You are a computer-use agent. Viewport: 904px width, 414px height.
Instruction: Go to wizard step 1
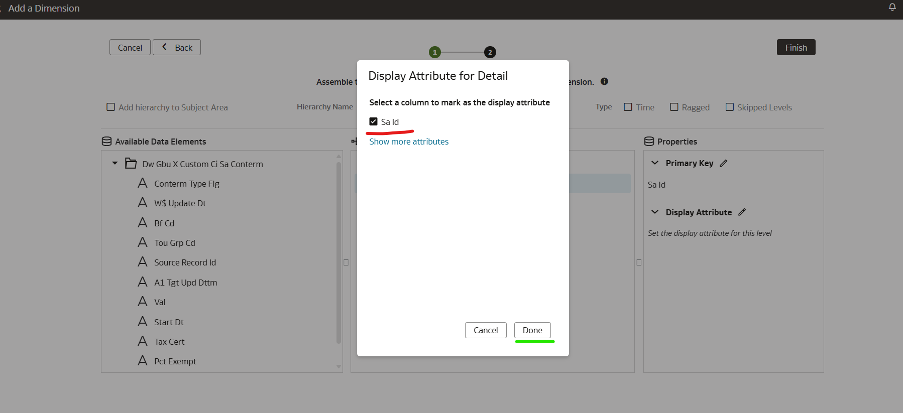[435, 52]
